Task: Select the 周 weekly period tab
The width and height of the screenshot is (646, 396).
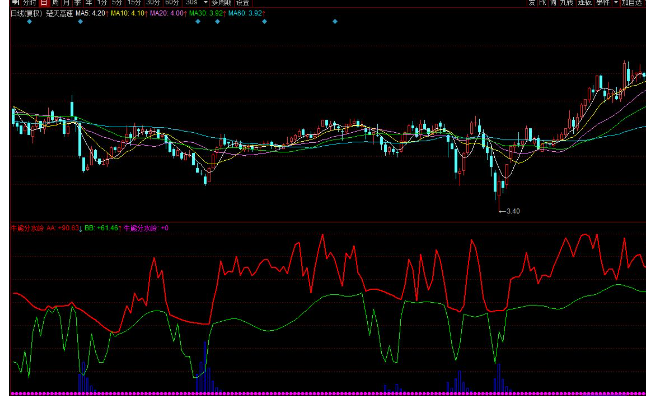Action: (55, 3)
